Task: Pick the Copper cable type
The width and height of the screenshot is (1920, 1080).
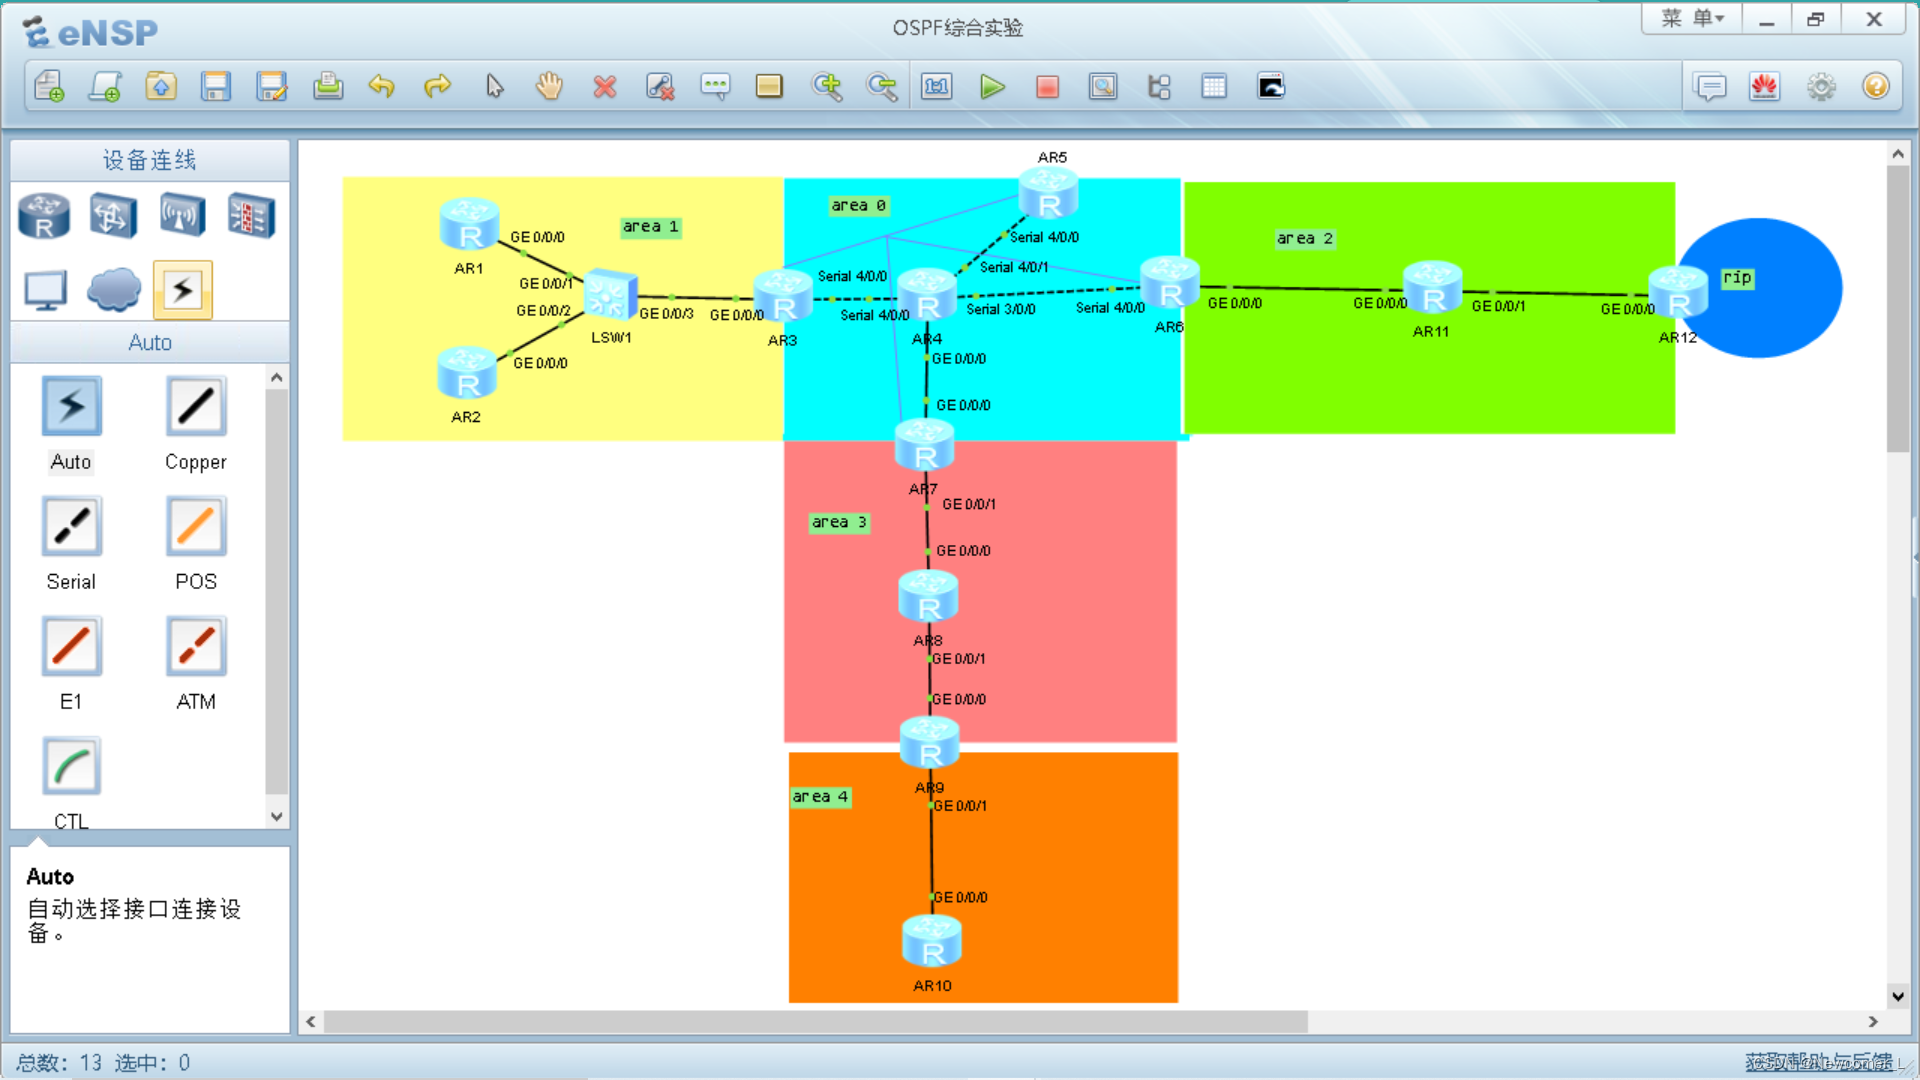Action: point(195,407)
